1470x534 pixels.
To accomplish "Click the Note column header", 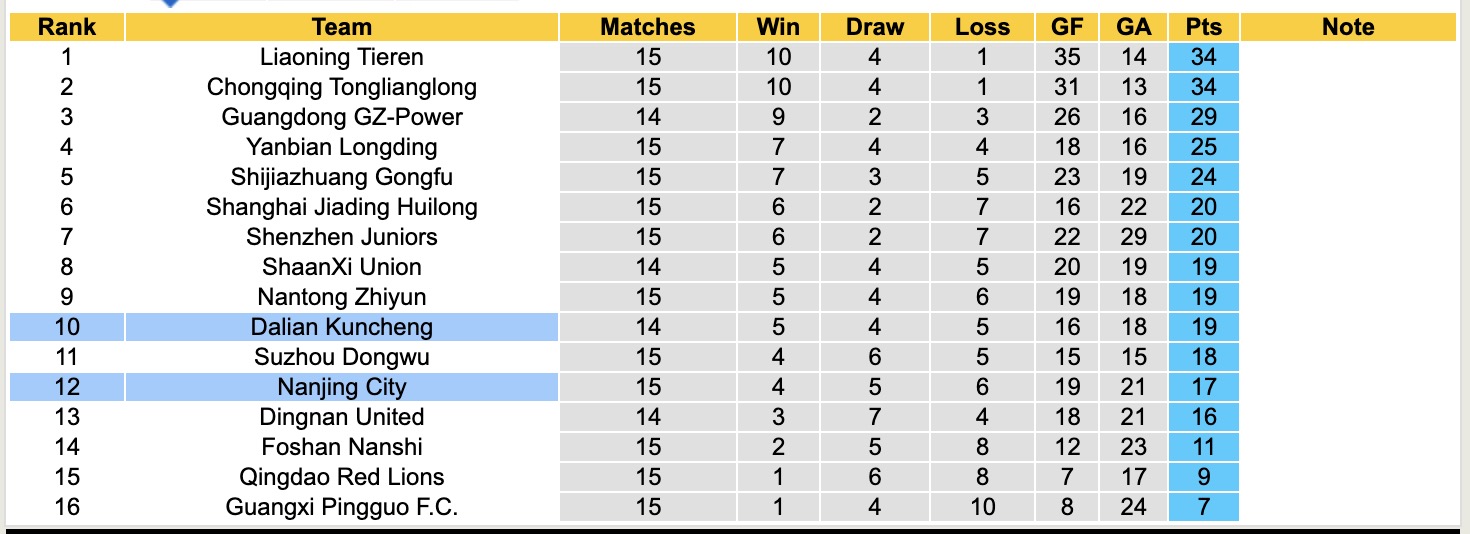I will pos(1348,27).
